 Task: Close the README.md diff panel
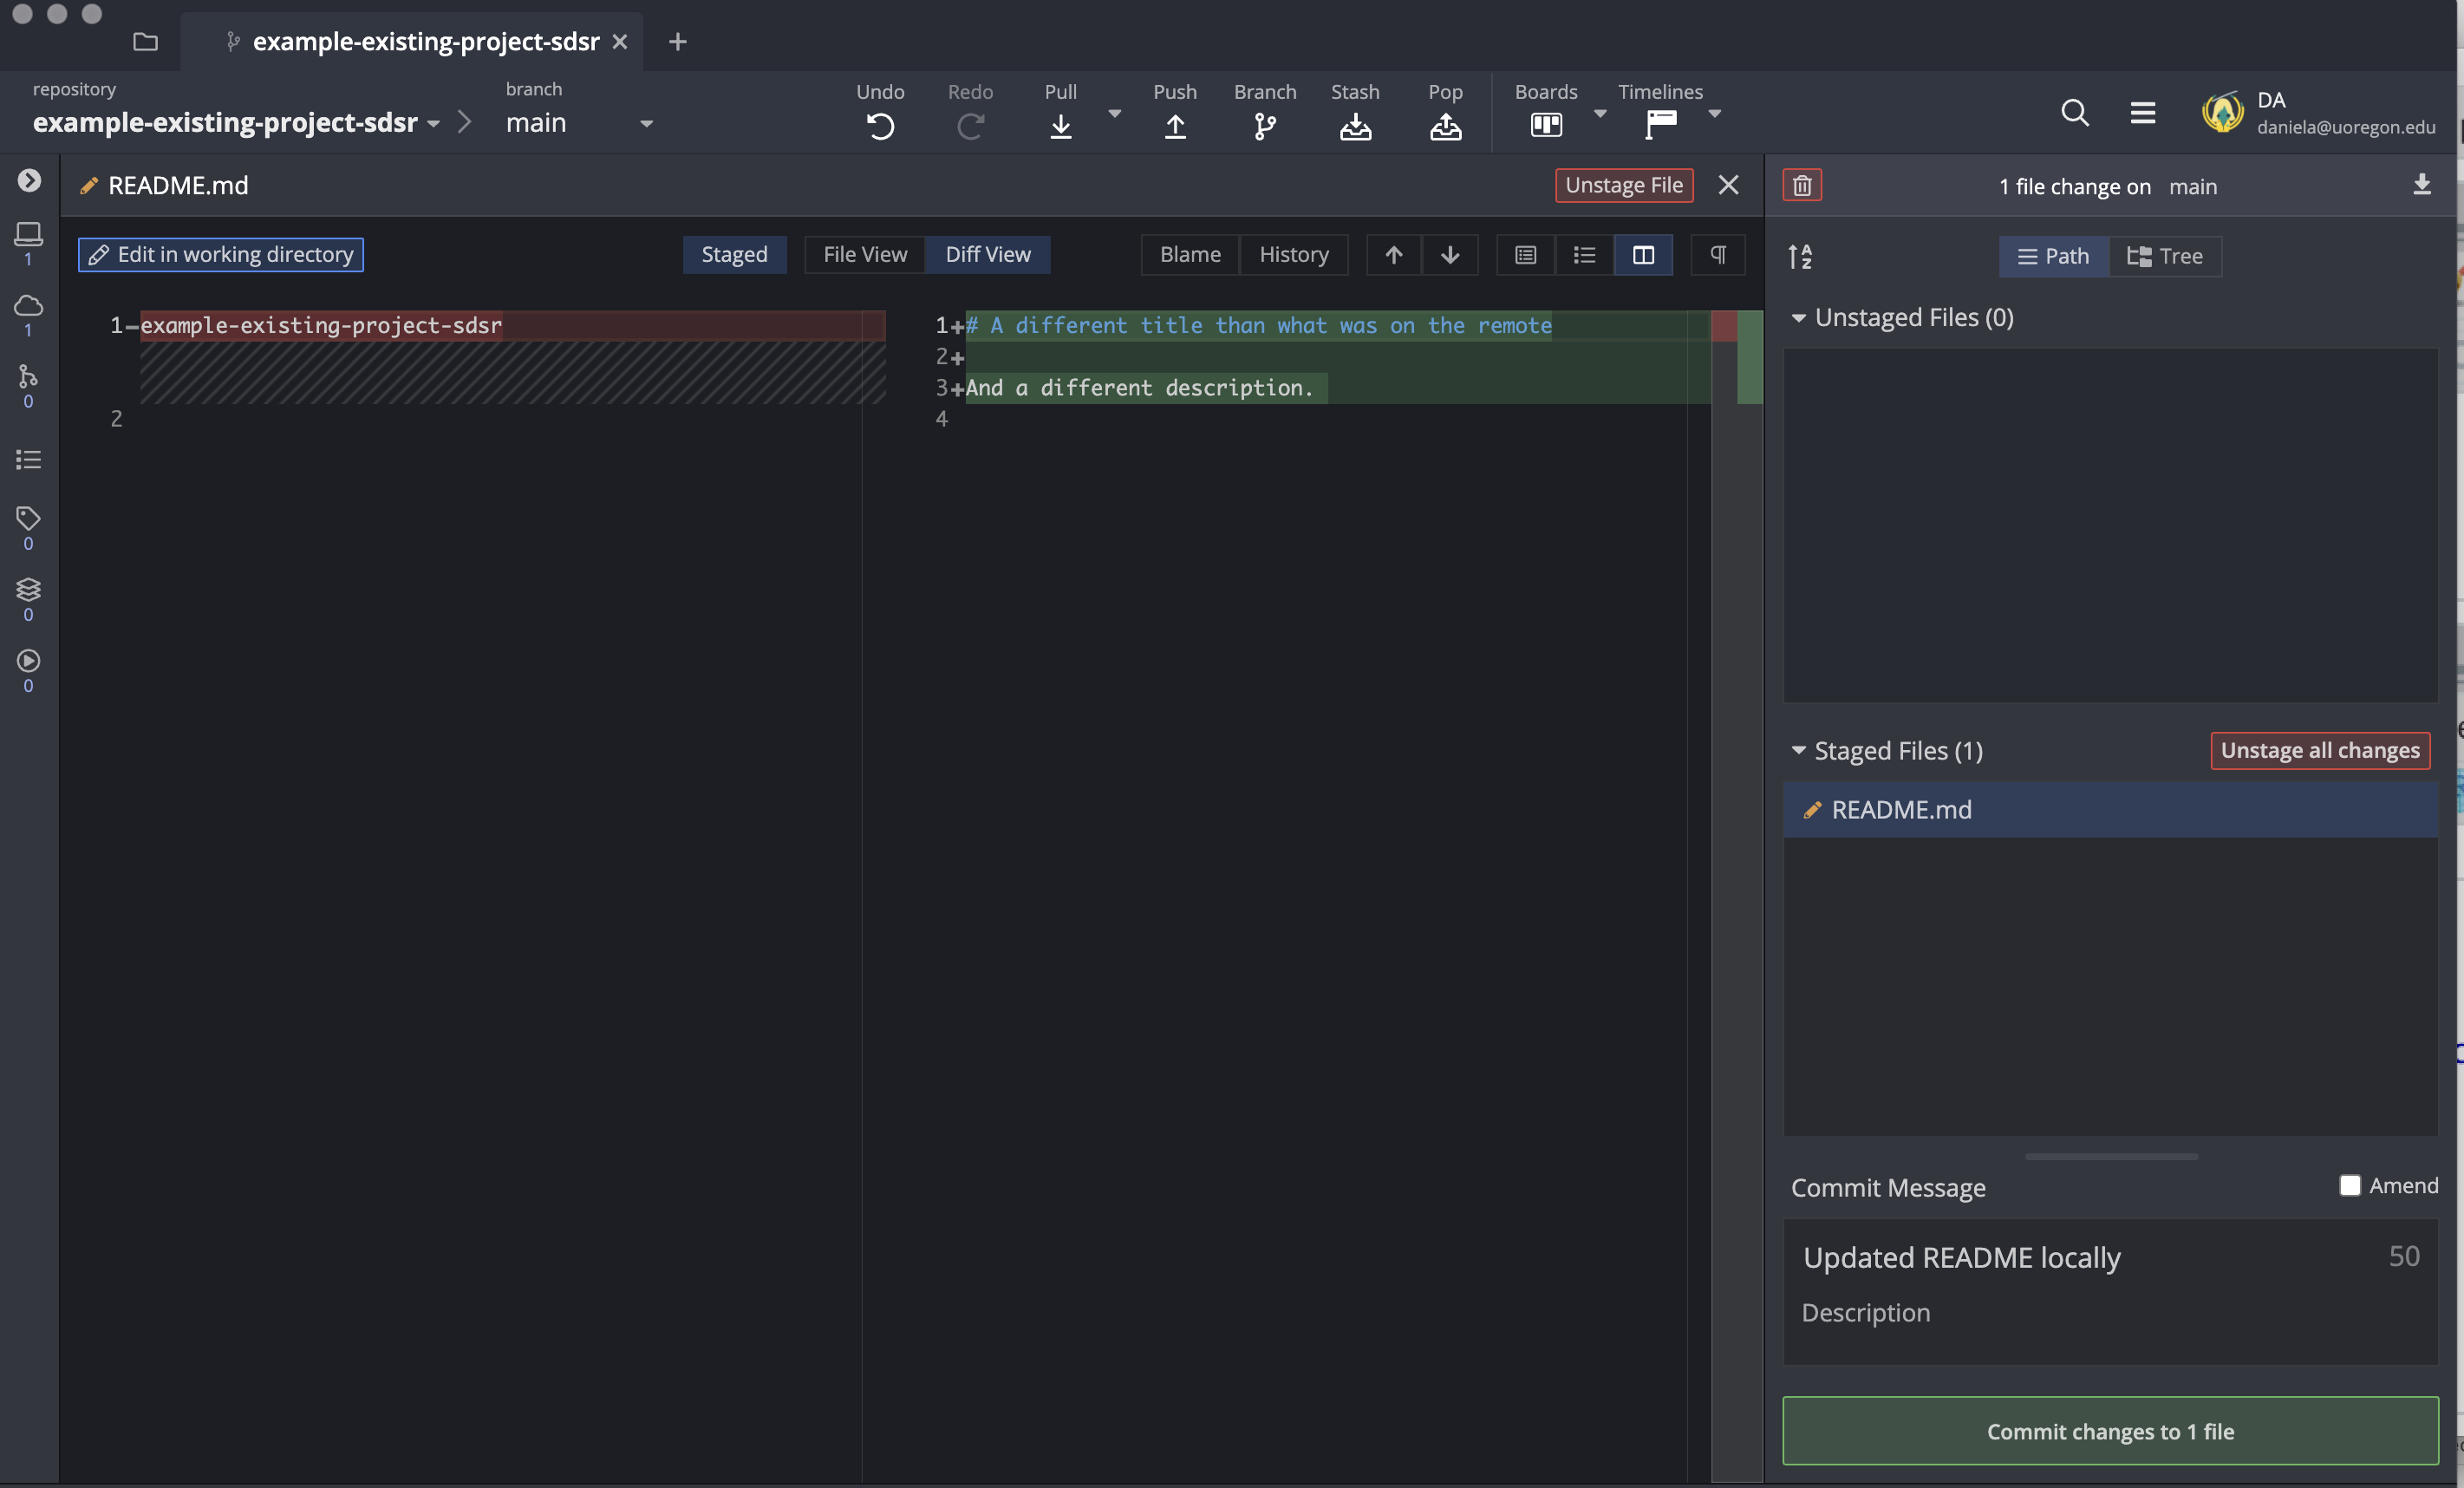pos(1728,185)
